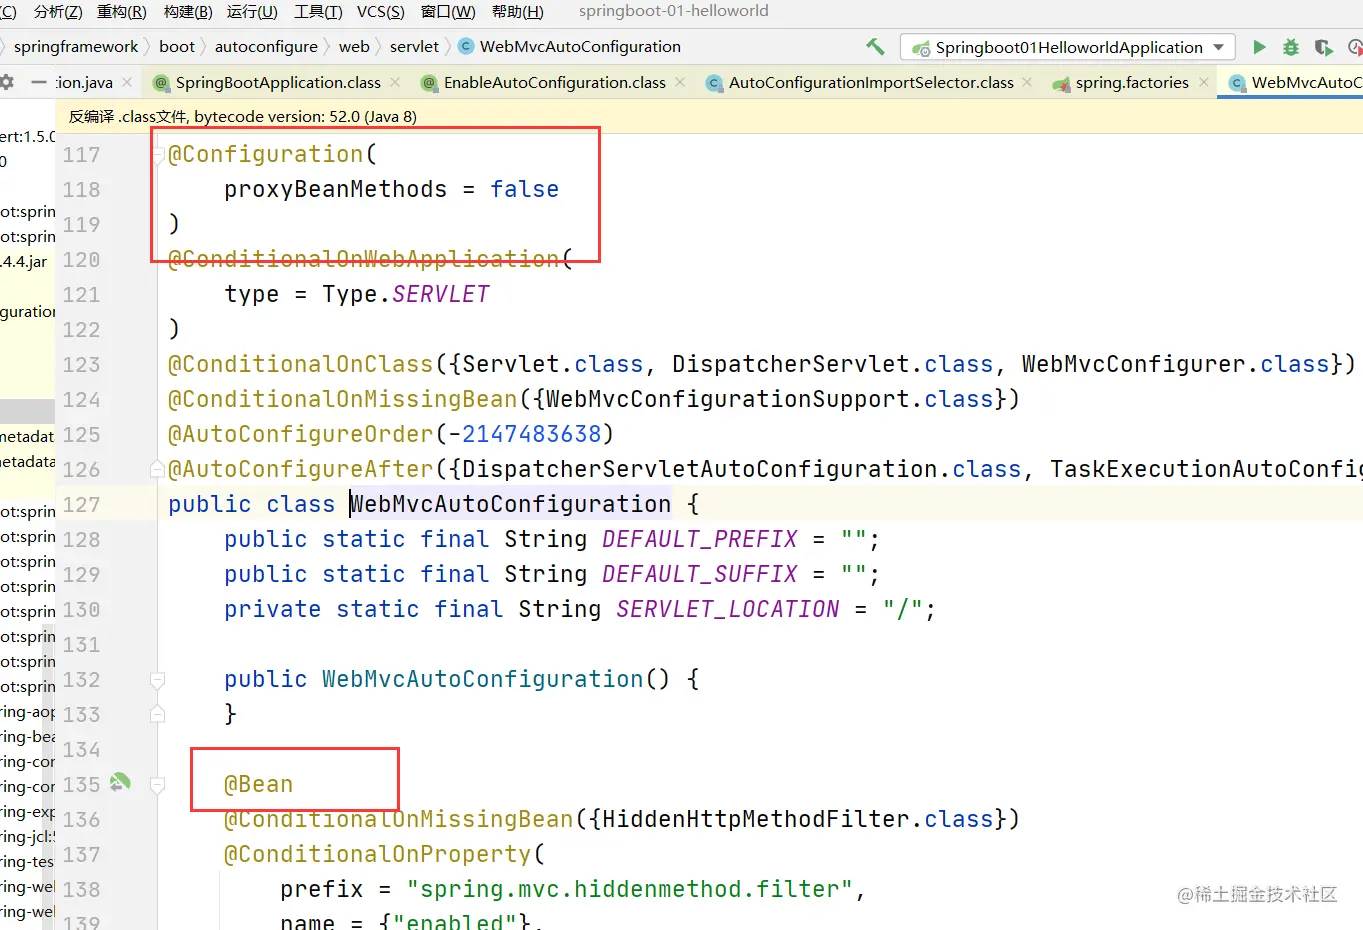Close the AutoConfigurationImportSelector.class tab

tap(1027, 82)
